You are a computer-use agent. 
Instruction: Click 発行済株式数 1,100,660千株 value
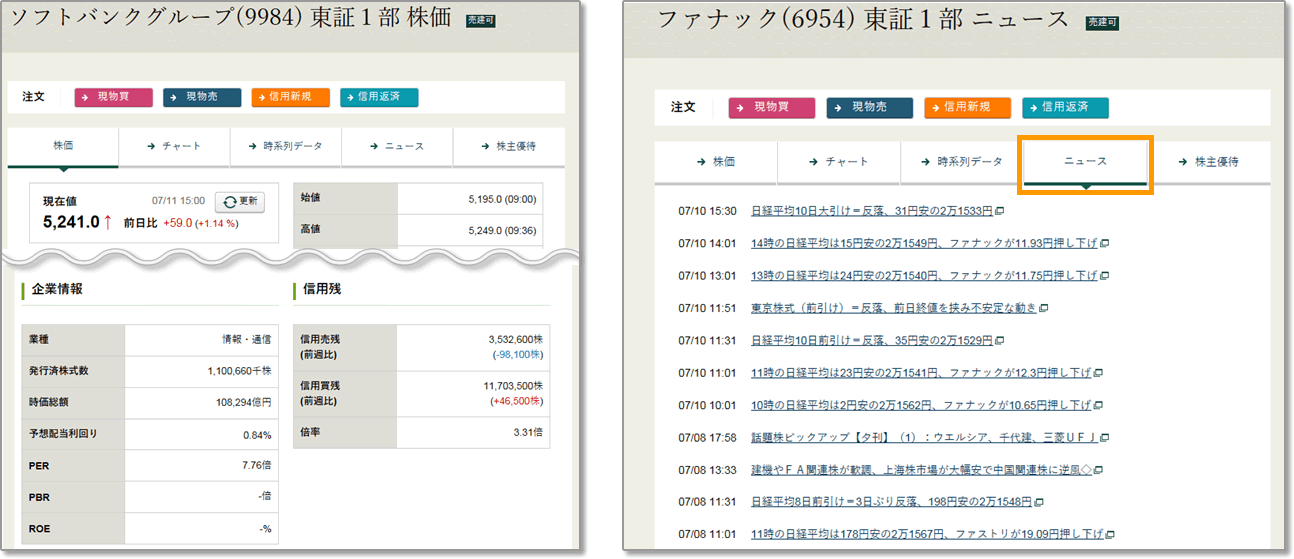click(x=239, y=371)
